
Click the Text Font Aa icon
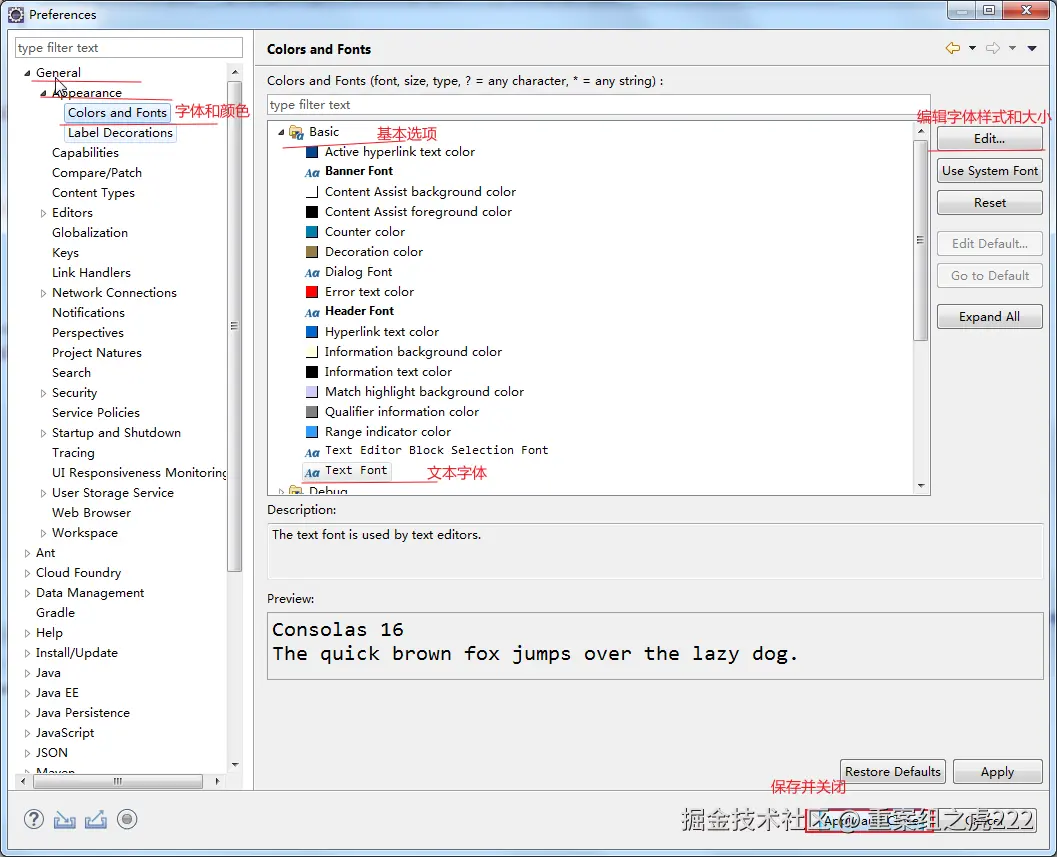click(312, 472)
